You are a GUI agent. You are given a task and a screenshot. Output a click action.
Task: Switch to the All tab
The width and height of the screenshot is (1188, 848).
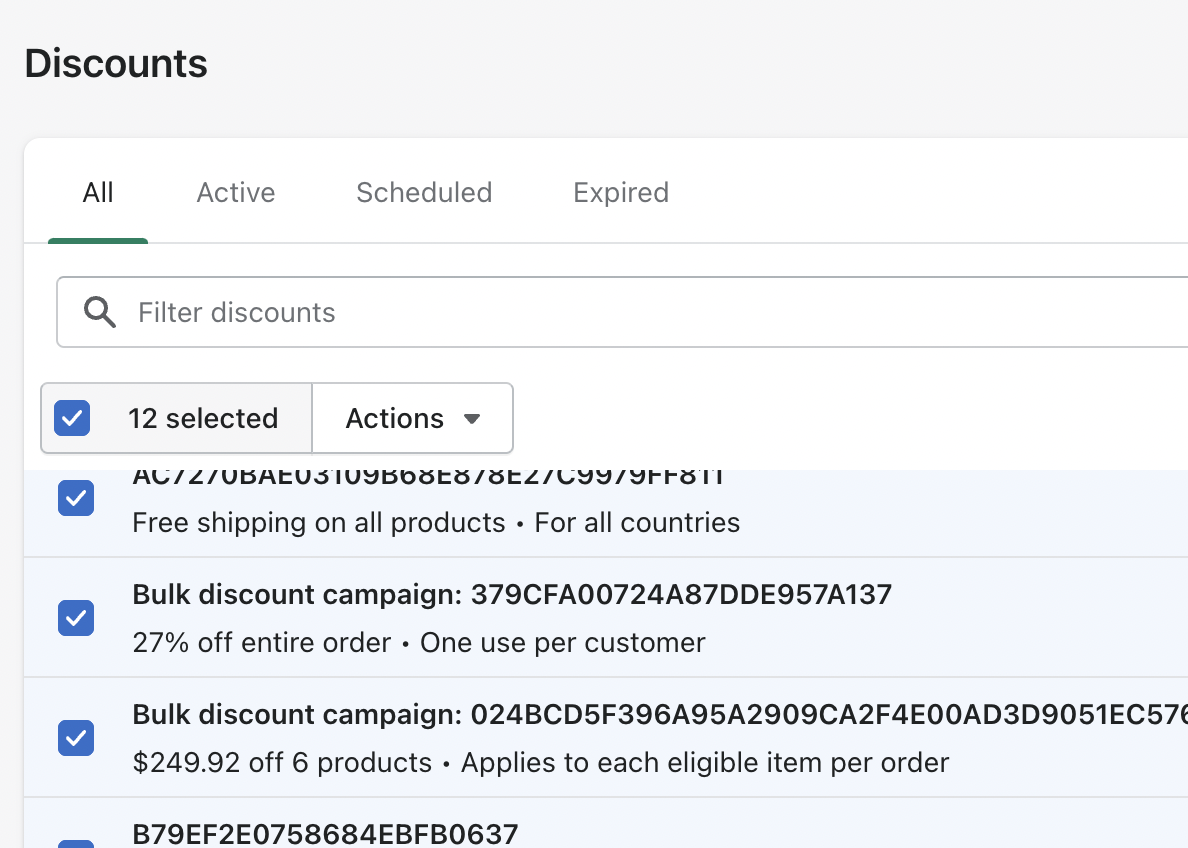click(x=98, y=192)
